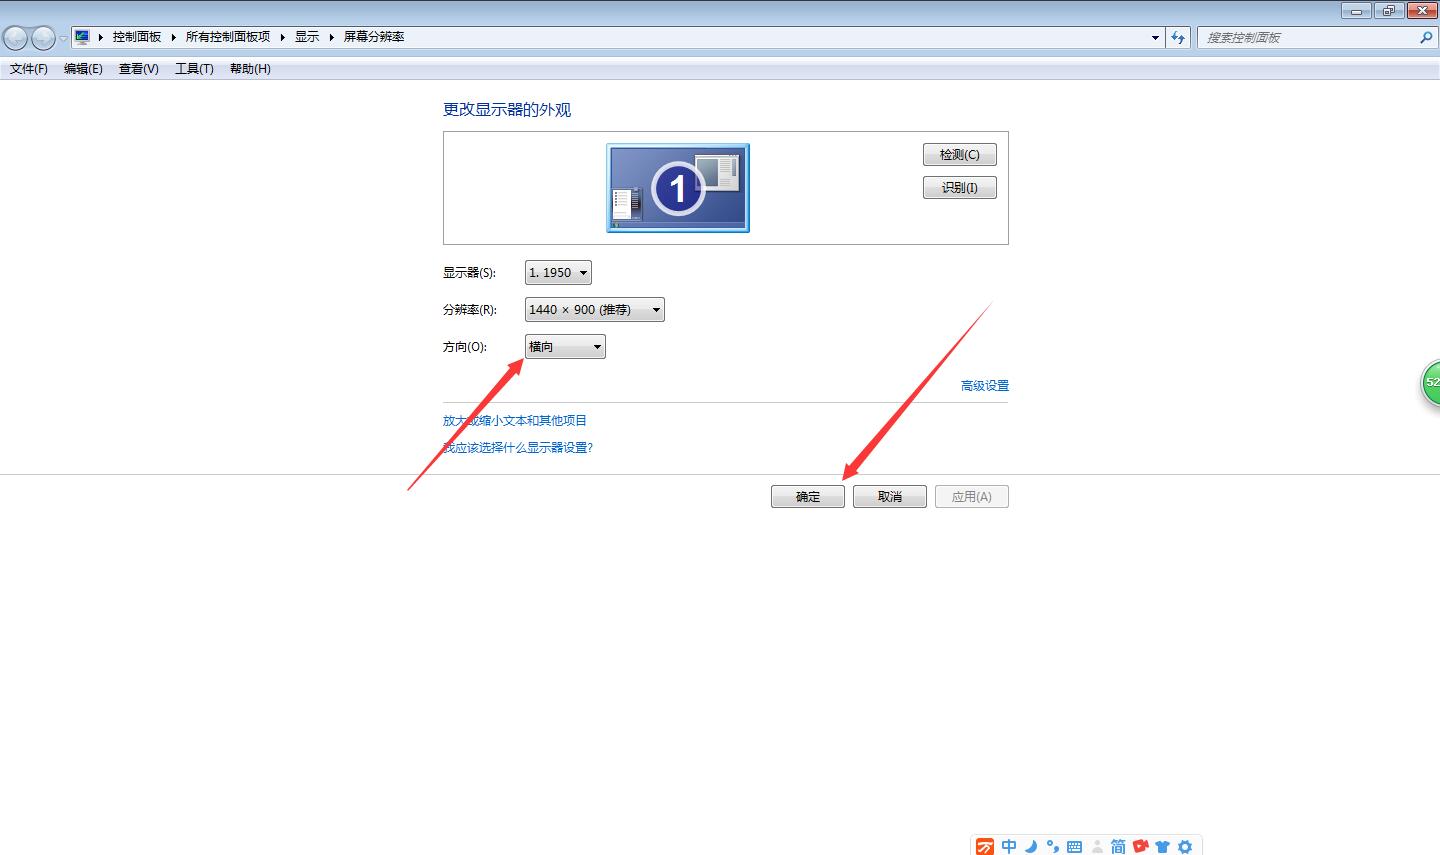The width and height of the screenshot is (1440, 855).
Task: Go to 所有控制面板项 in breadcrumb
Action: point(228,37)
